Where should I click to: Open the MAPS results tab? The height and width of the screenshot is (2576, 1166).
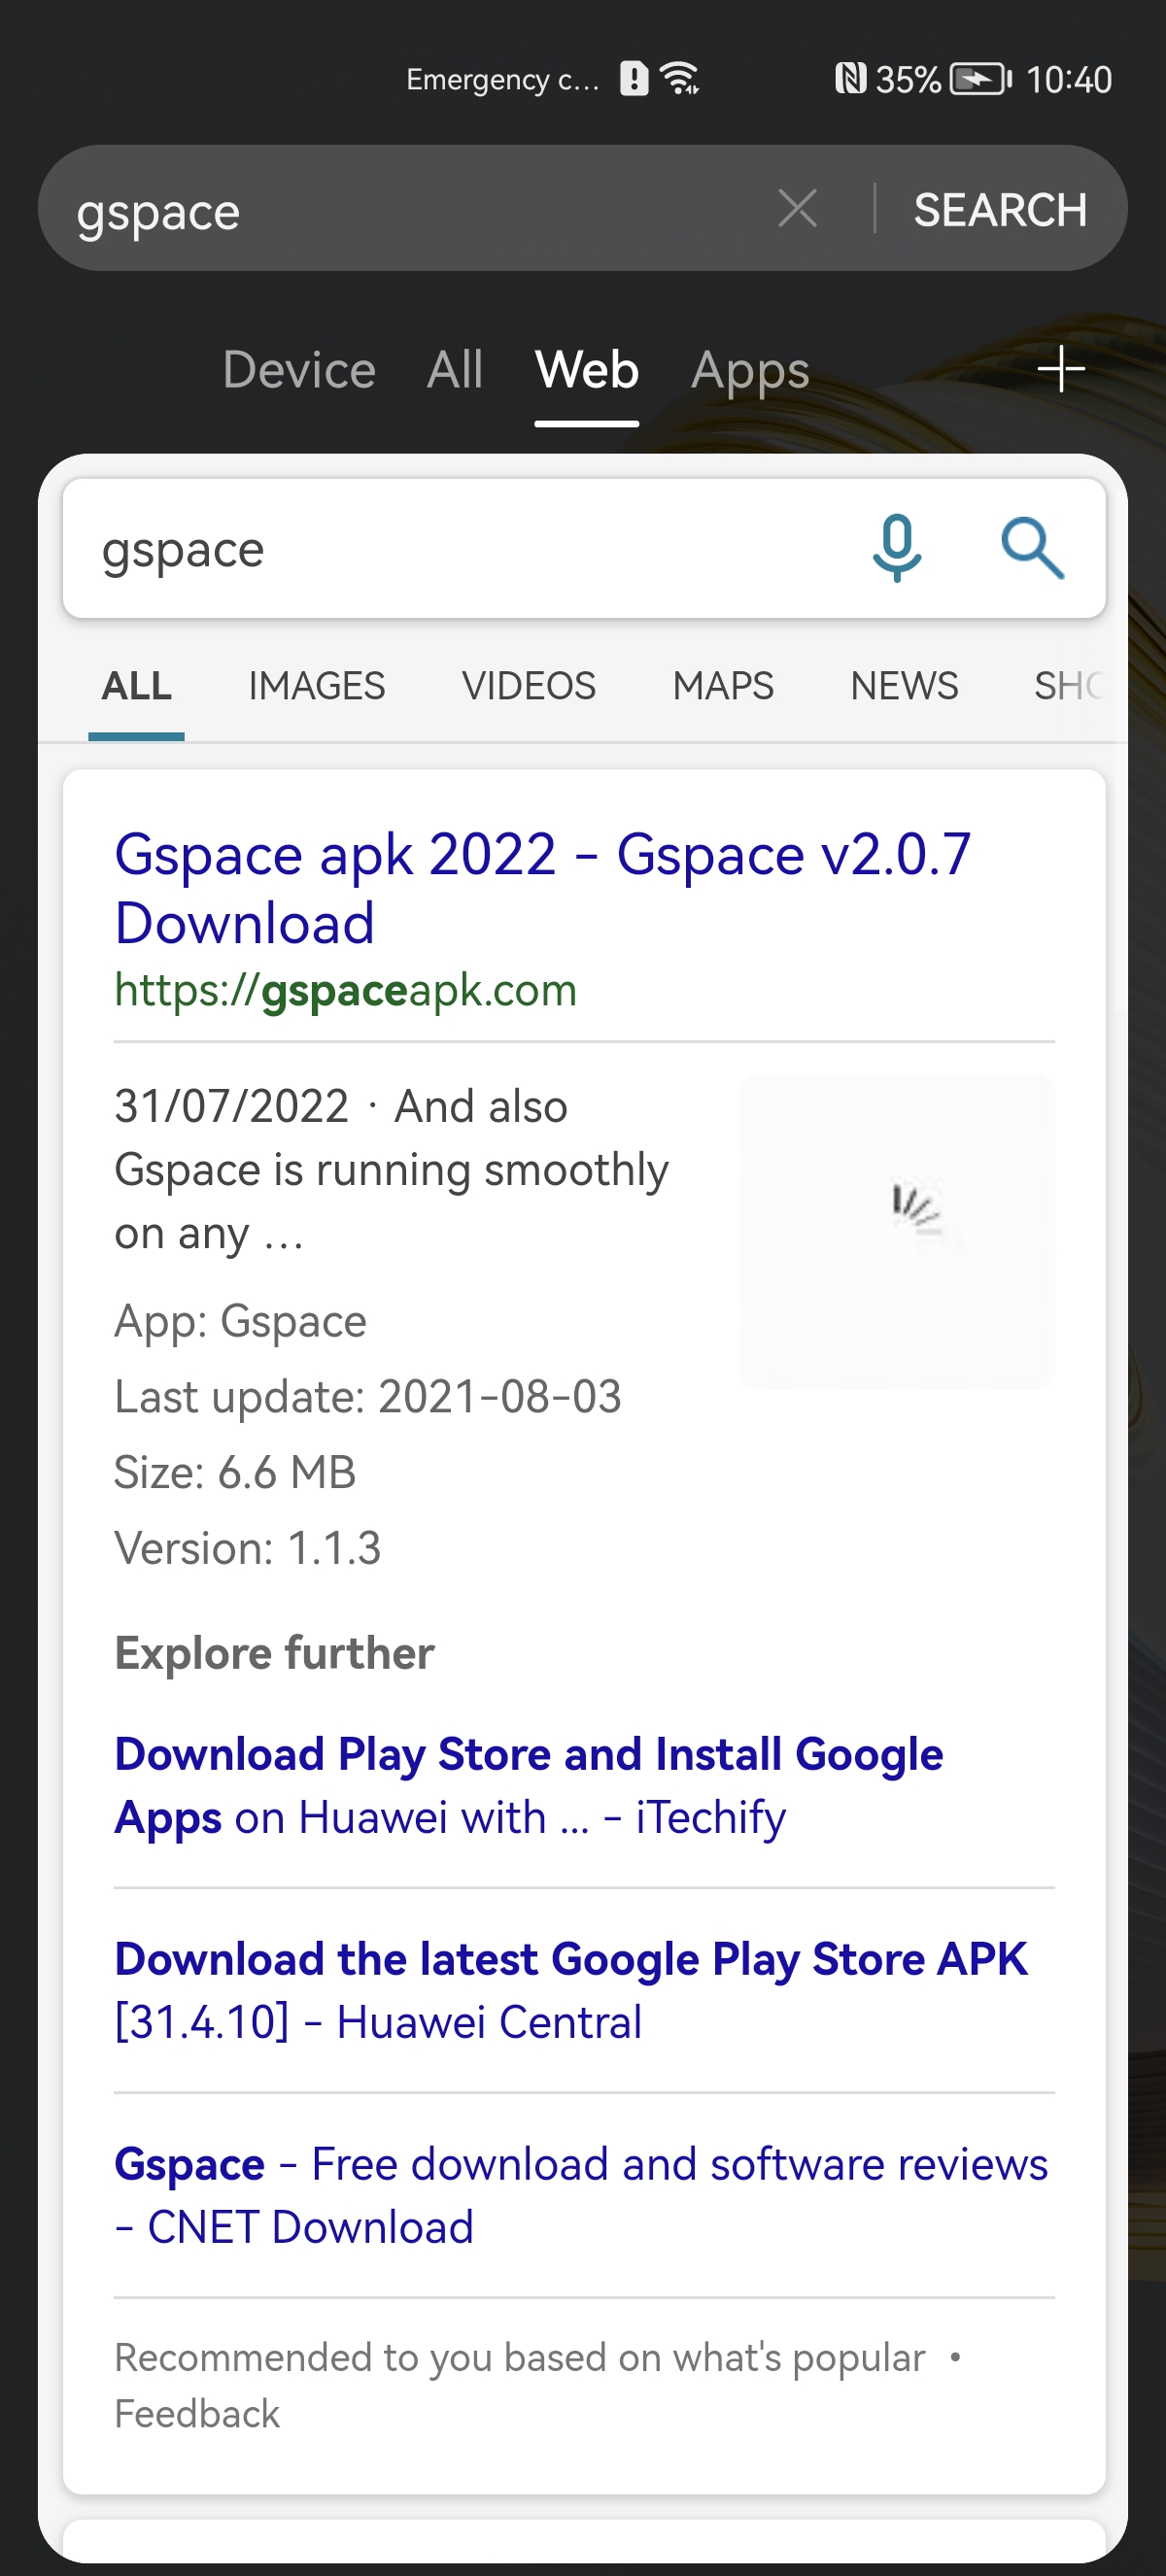[x=723, y=686]
